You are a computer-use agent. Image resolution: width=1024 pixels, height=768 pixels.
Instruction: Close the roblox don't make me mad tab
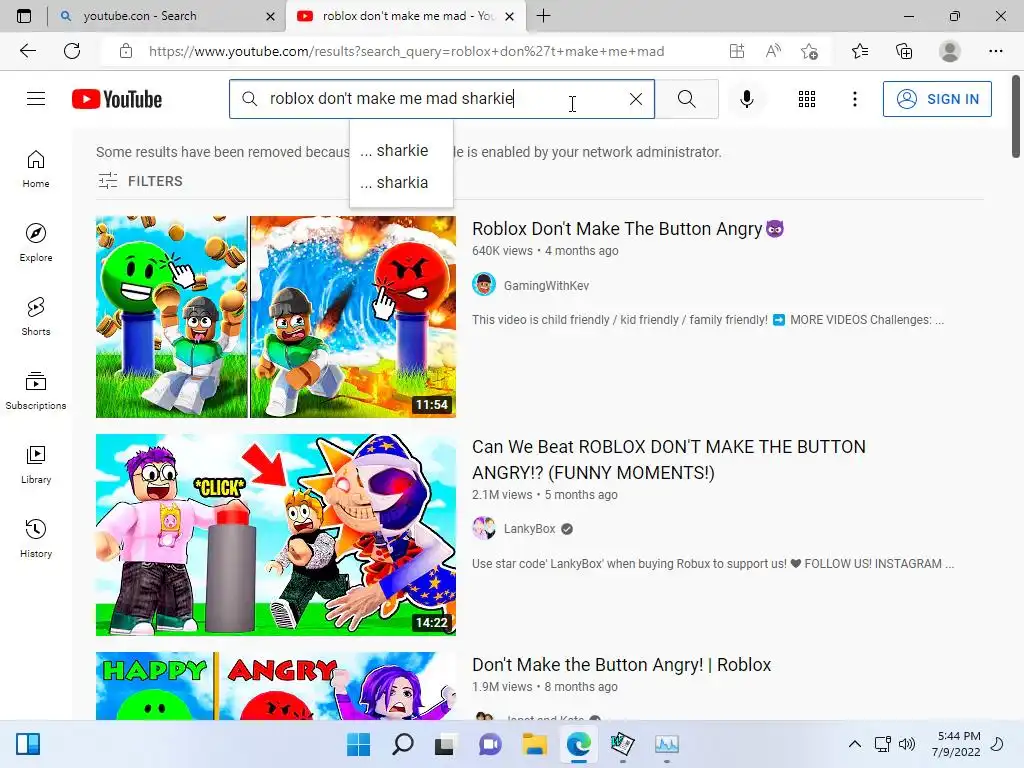click(x=509, y=16)
